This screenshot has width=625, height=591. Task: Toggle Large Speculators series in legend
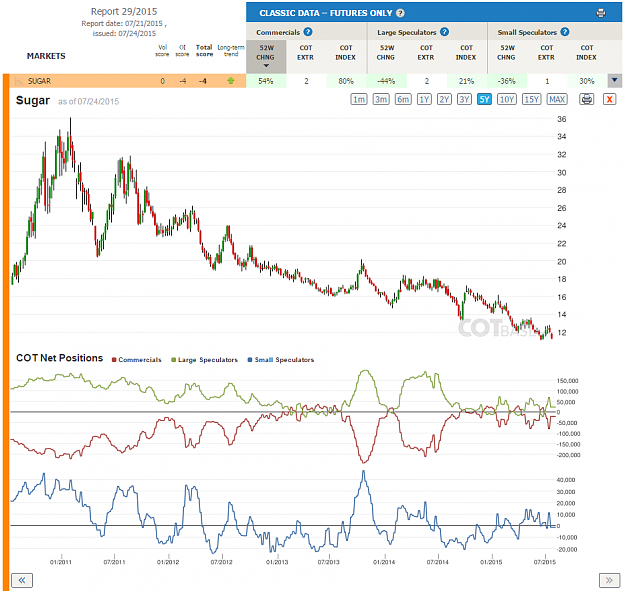pos(204,359)
